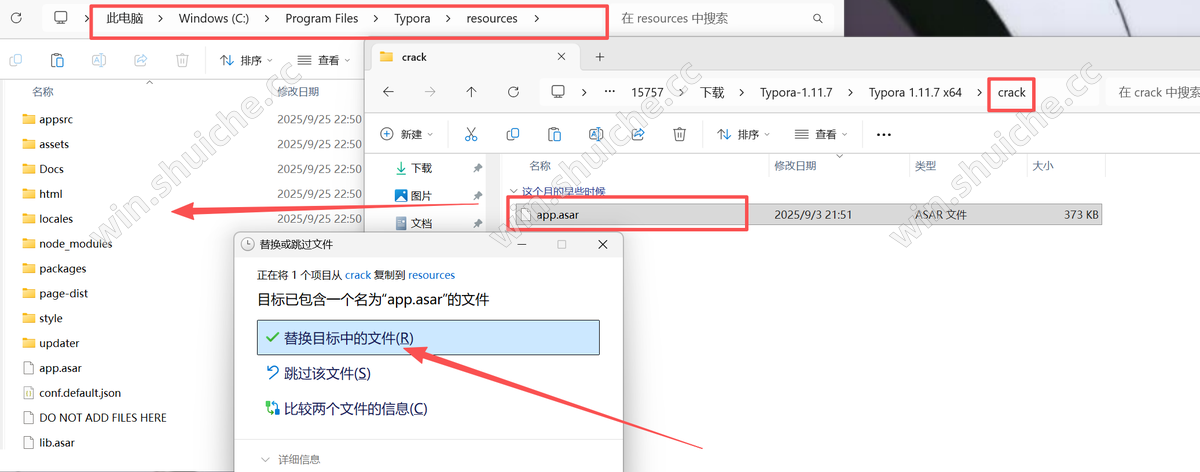Click the paste icon in the resources window toolbar
The height and width of the screenshot is (472, 1200).
[x=57, y=60]
